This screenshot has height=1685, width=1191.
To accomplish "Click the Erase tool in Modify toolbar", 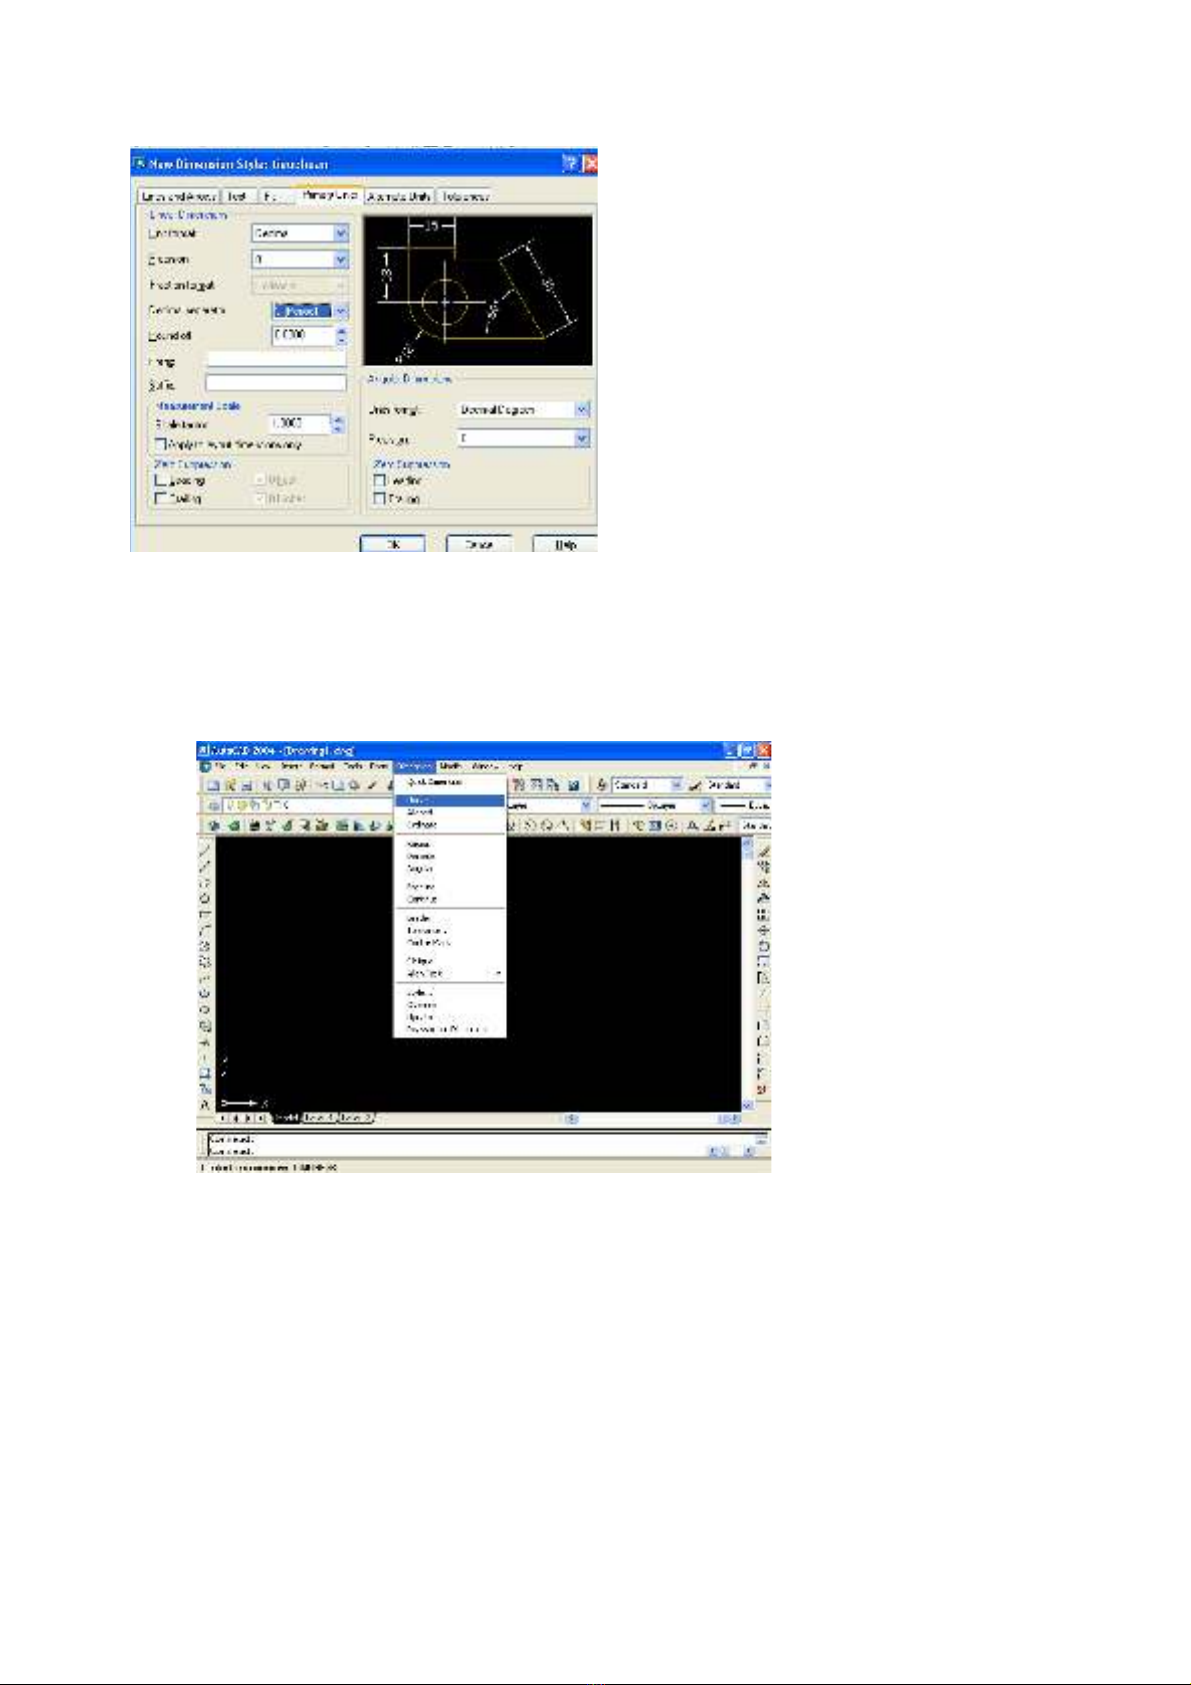I will tap(764, 851).
